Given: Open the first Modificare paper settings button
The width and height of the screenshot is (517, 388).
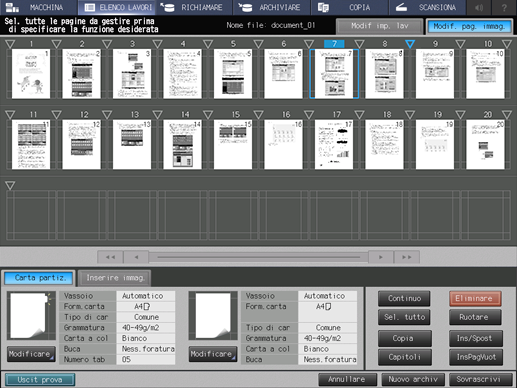Looking at the screenshot, I should [31, 354].
